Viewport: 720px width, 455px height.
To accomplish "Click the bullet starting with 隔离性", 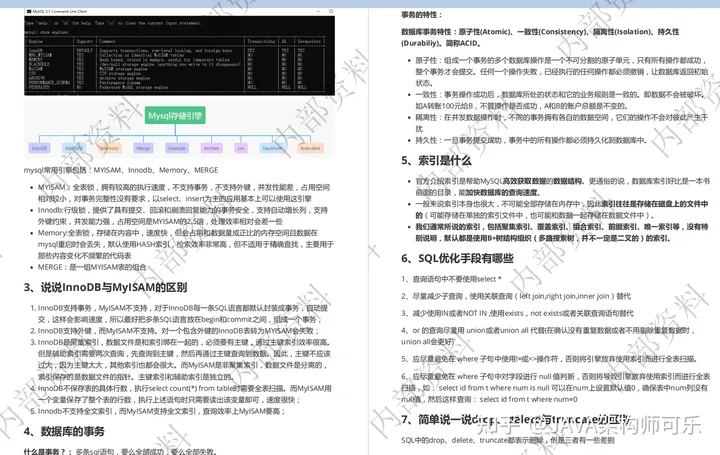I will click(x=562, y=123).
